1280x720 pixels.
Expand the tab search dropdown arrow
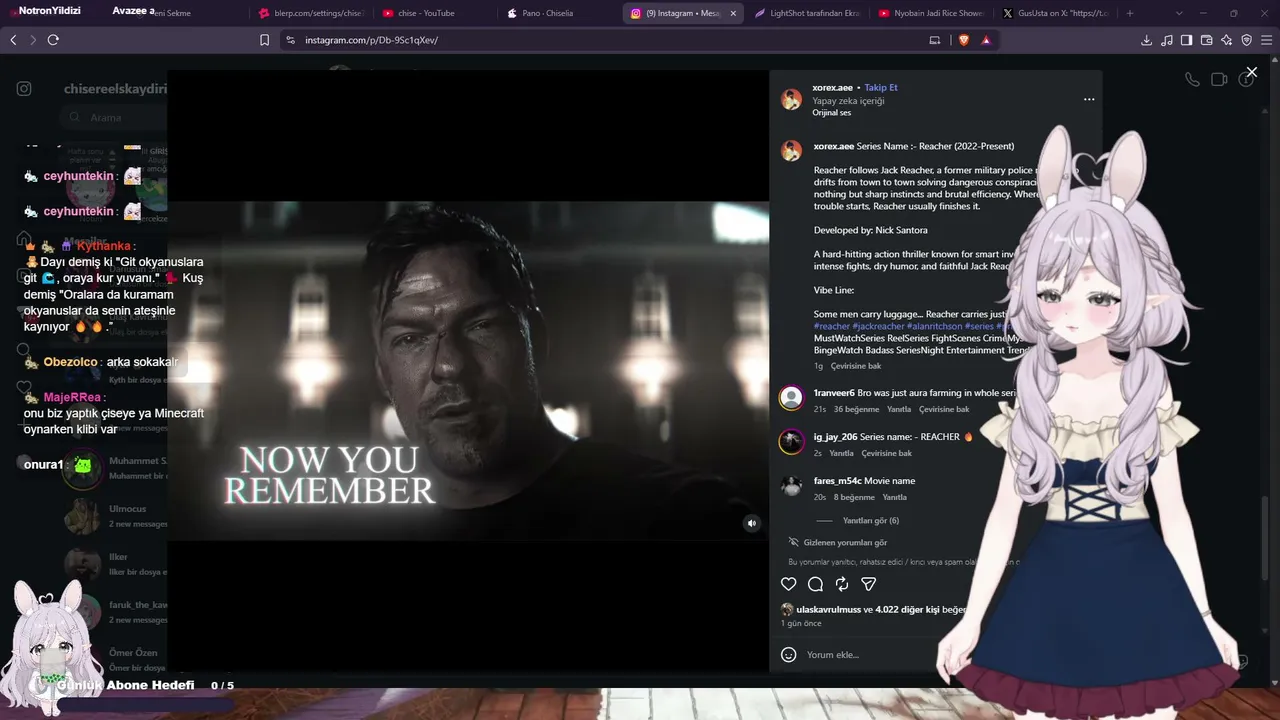tap(1180, 13)
